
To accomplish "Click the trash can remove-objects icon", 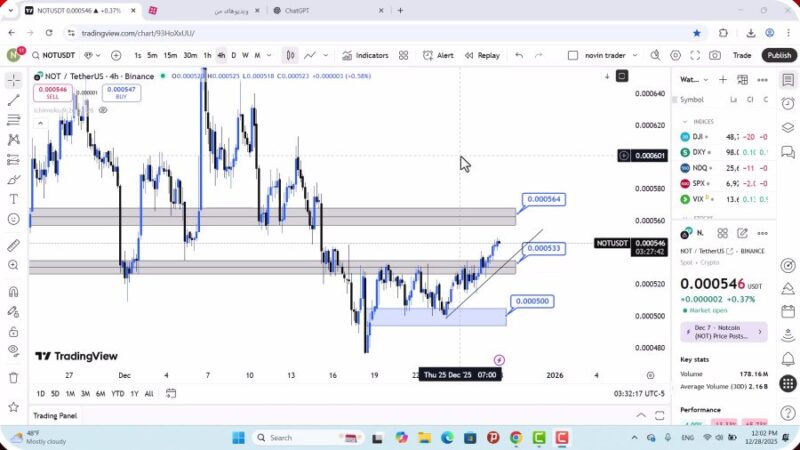I will pos(14,377).
